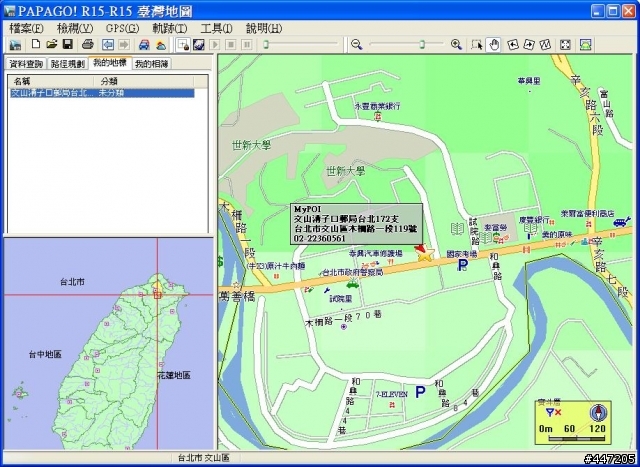Click the full screen expand icon
The height and width of the screenshot is (467, 640).
(x=565, y=44)
